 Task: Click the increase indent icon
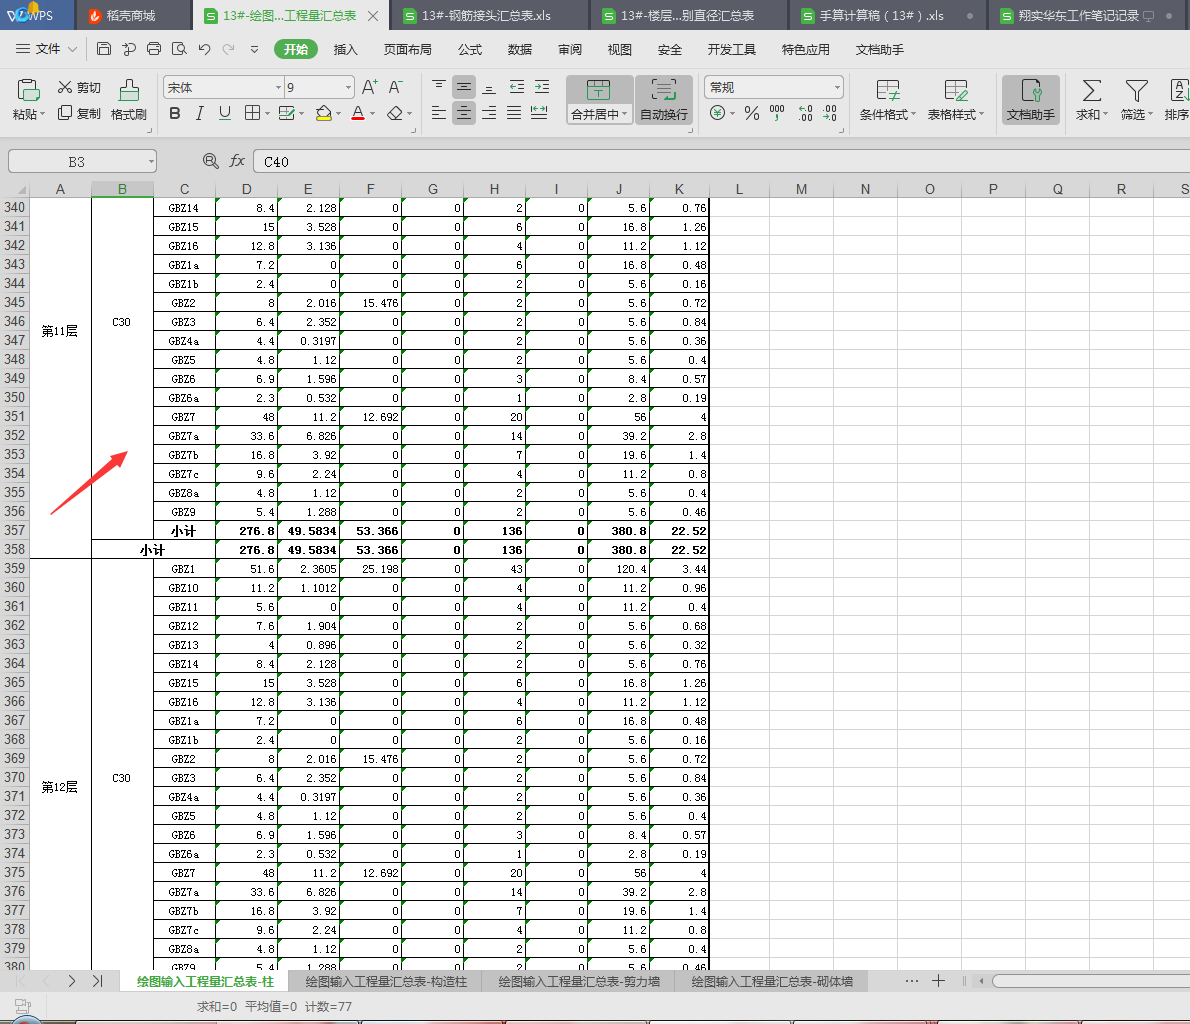[542, 87]
